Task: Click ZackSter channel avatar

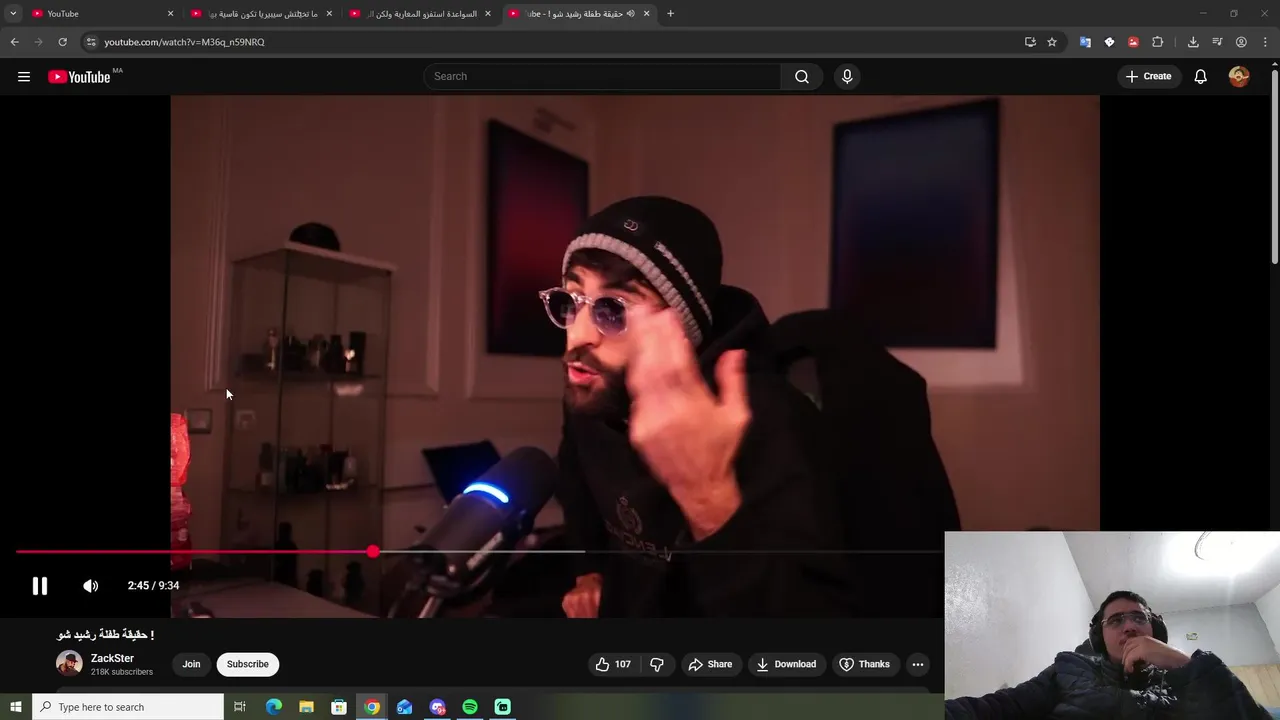Action: 69,663
